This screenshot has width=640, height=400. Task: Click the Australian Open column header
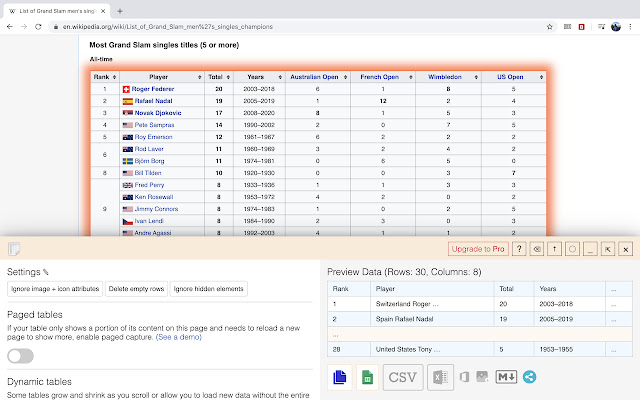(315, 75)
